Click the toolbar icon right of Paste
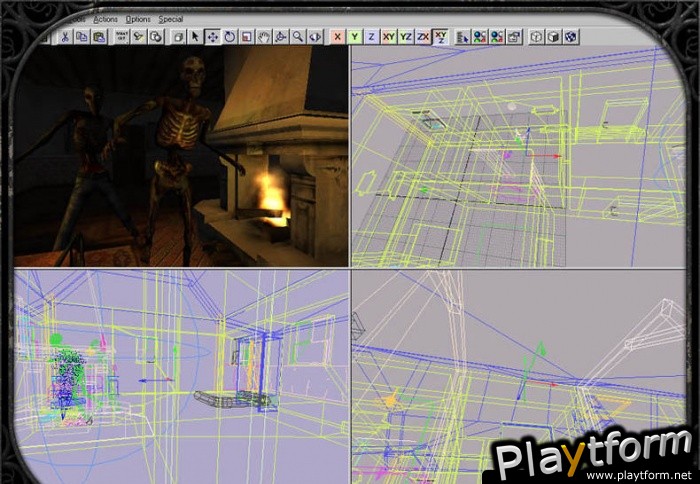Screen dimensions: 700x484 pos(121,37)
